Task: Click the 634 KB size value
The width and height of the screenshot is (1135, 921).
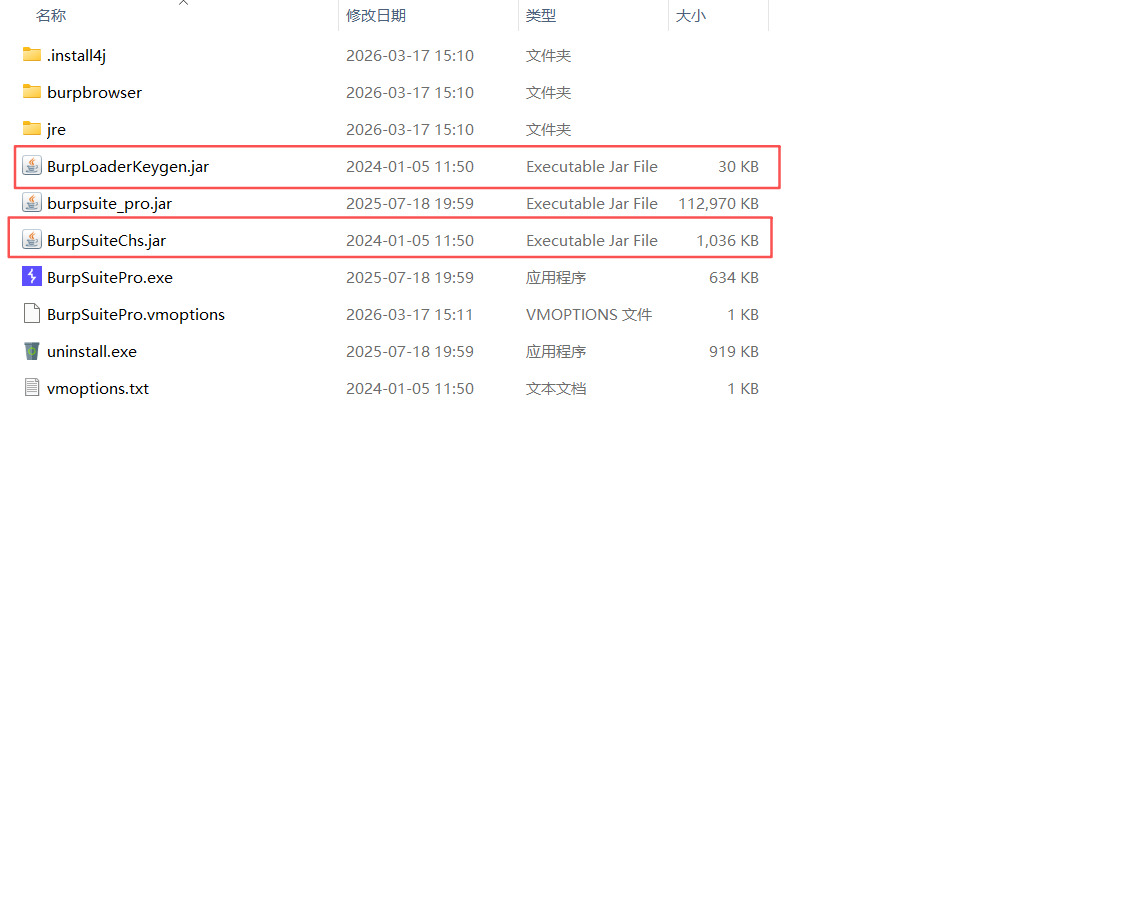Action: pos(733,277)
